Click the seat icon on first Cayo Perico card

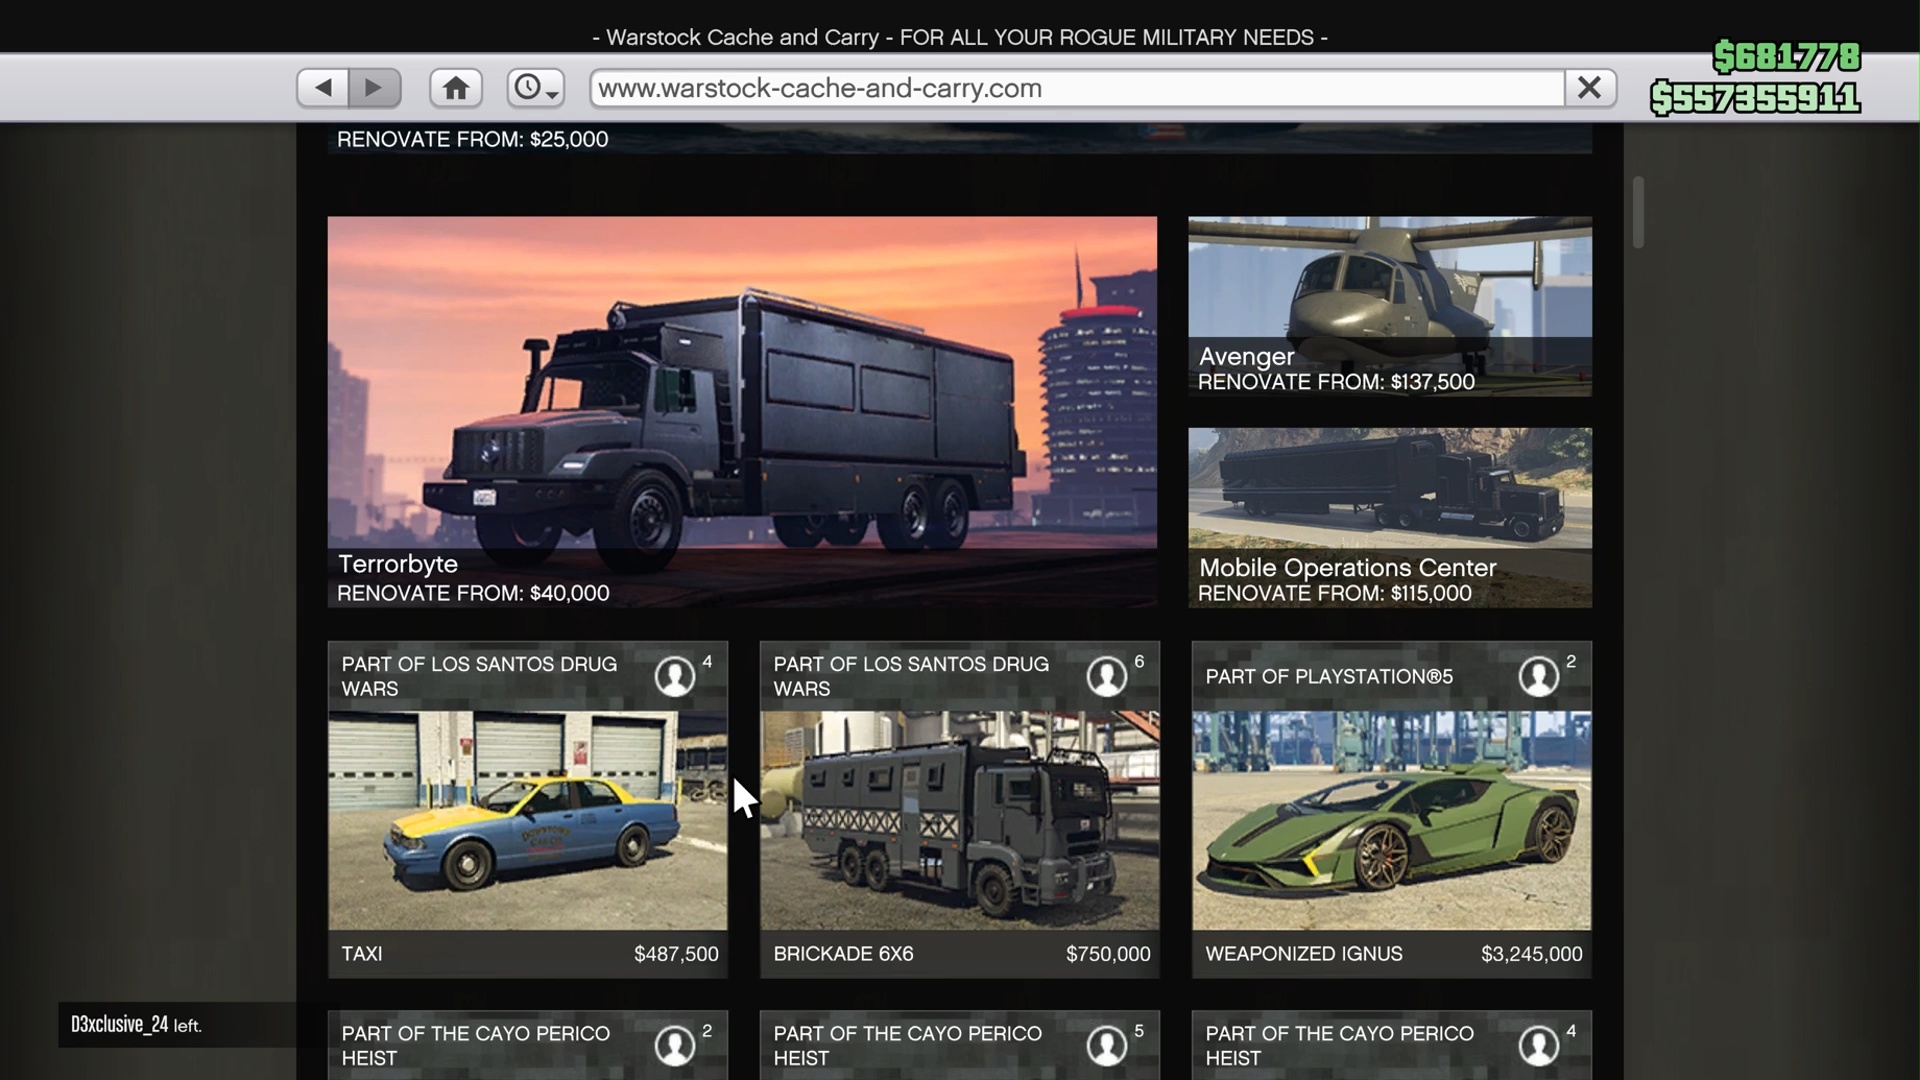tap(675, 1045)
